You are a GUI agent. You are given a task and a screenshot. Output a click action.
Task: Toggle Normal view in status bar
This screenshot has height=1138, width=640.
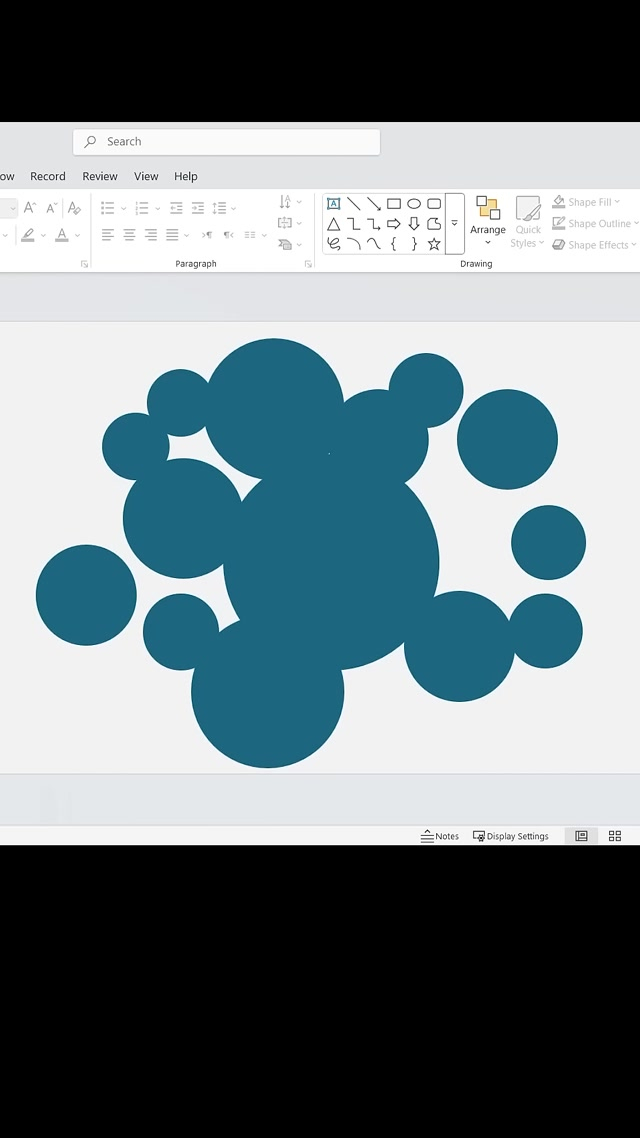click(x=581, y=836)
